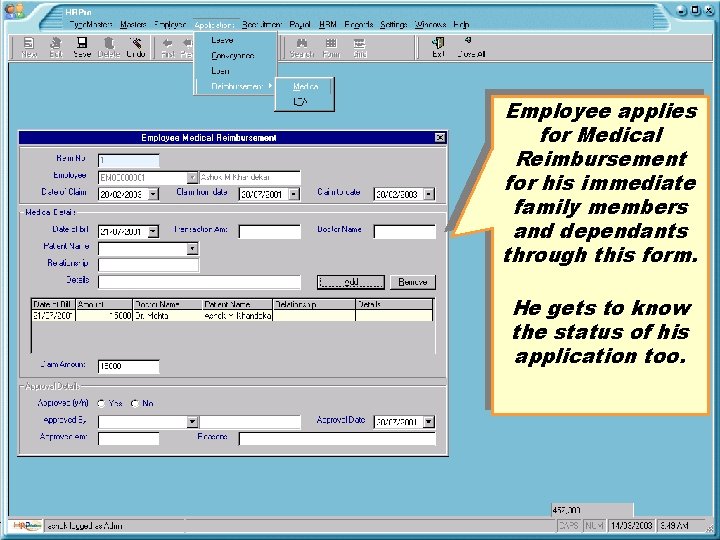Click the Edit toolbar icon
The width and height of the screenshot is (720, 540).
tap(56, 47)
